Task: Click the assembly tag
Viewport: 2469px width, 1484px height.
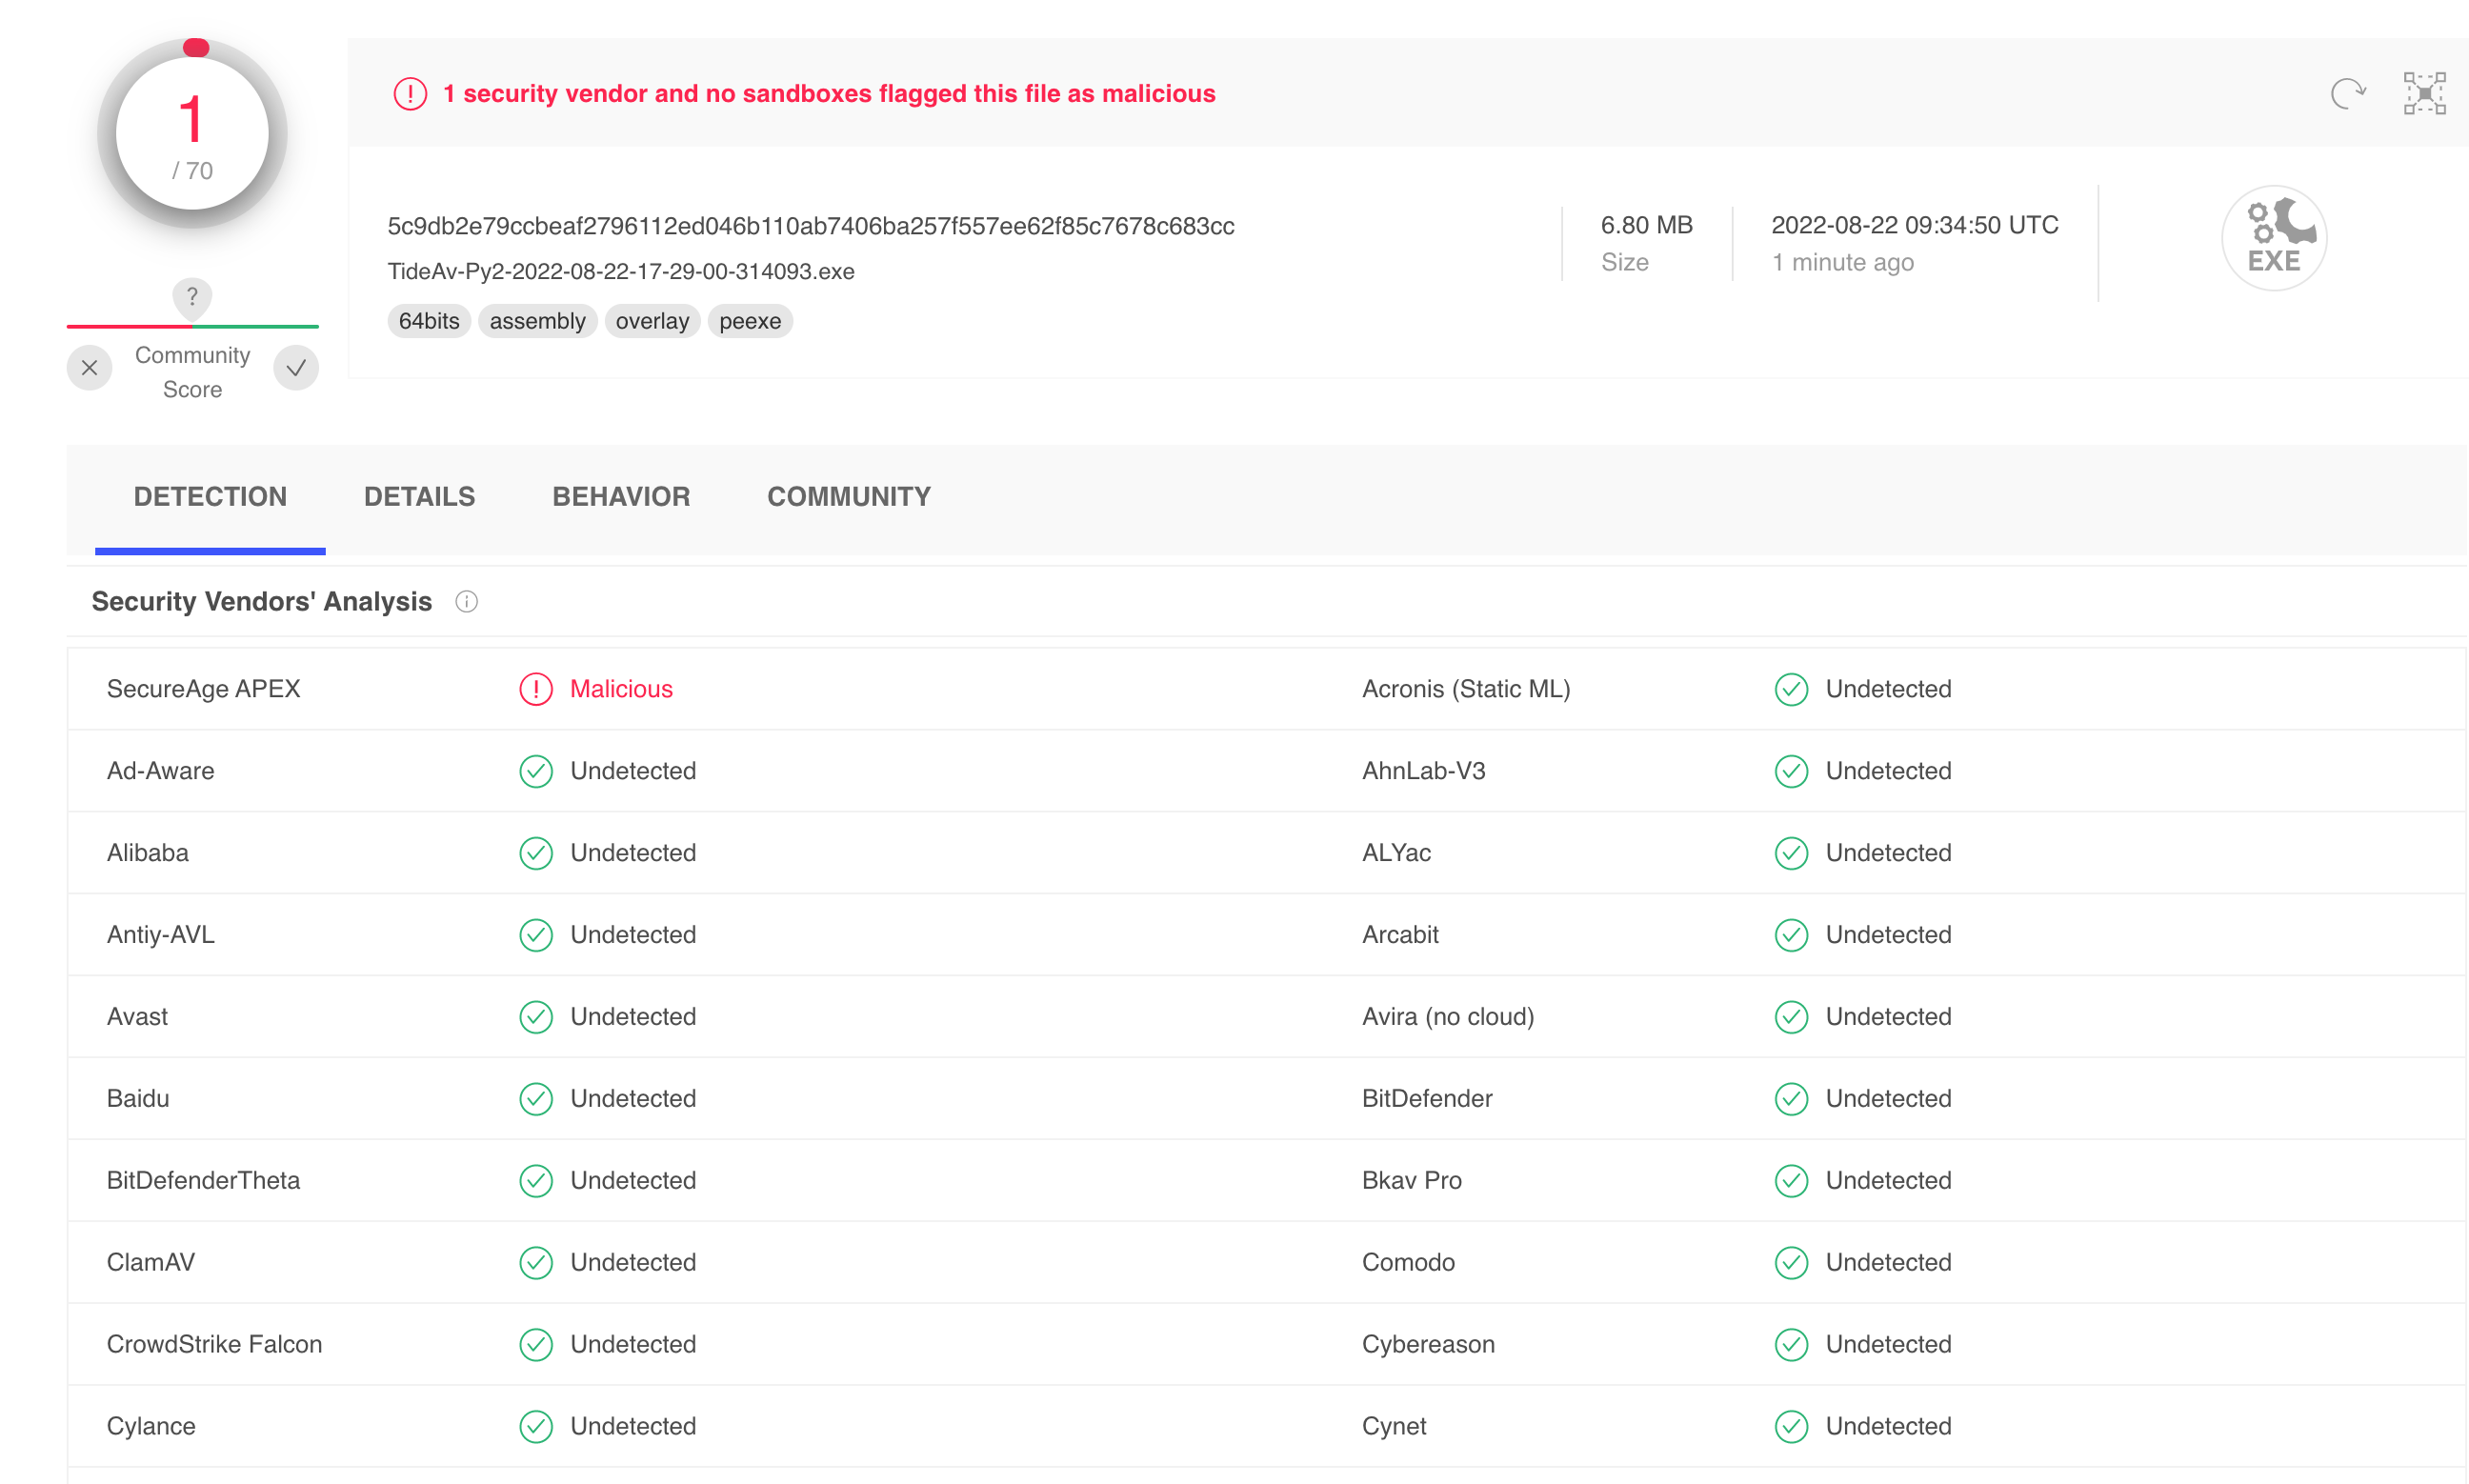Action: tap(537, 321)
